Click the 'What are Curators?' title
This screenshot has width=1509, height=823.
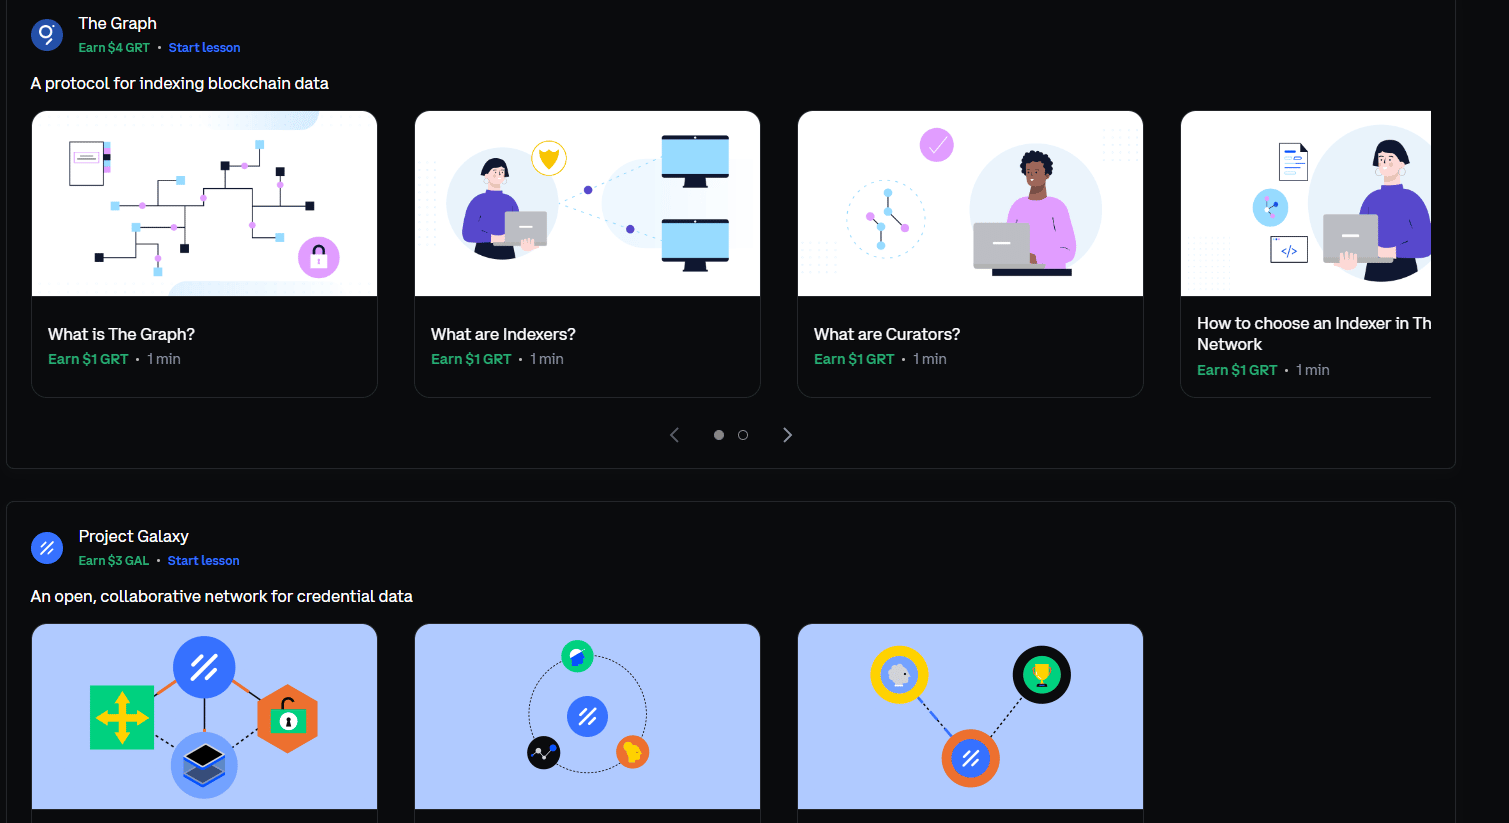pos(887,334)
